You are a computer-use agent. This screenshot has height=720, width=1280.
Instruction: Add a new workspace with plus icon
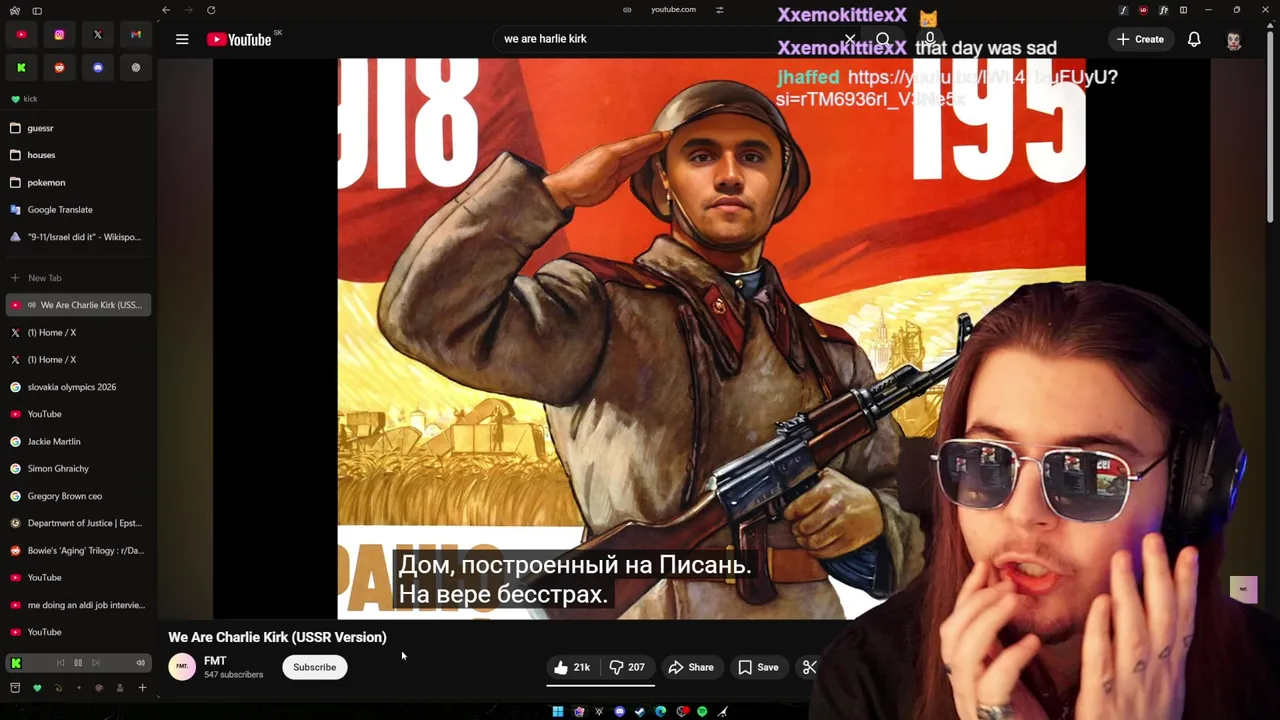click(x=142, y=688)
